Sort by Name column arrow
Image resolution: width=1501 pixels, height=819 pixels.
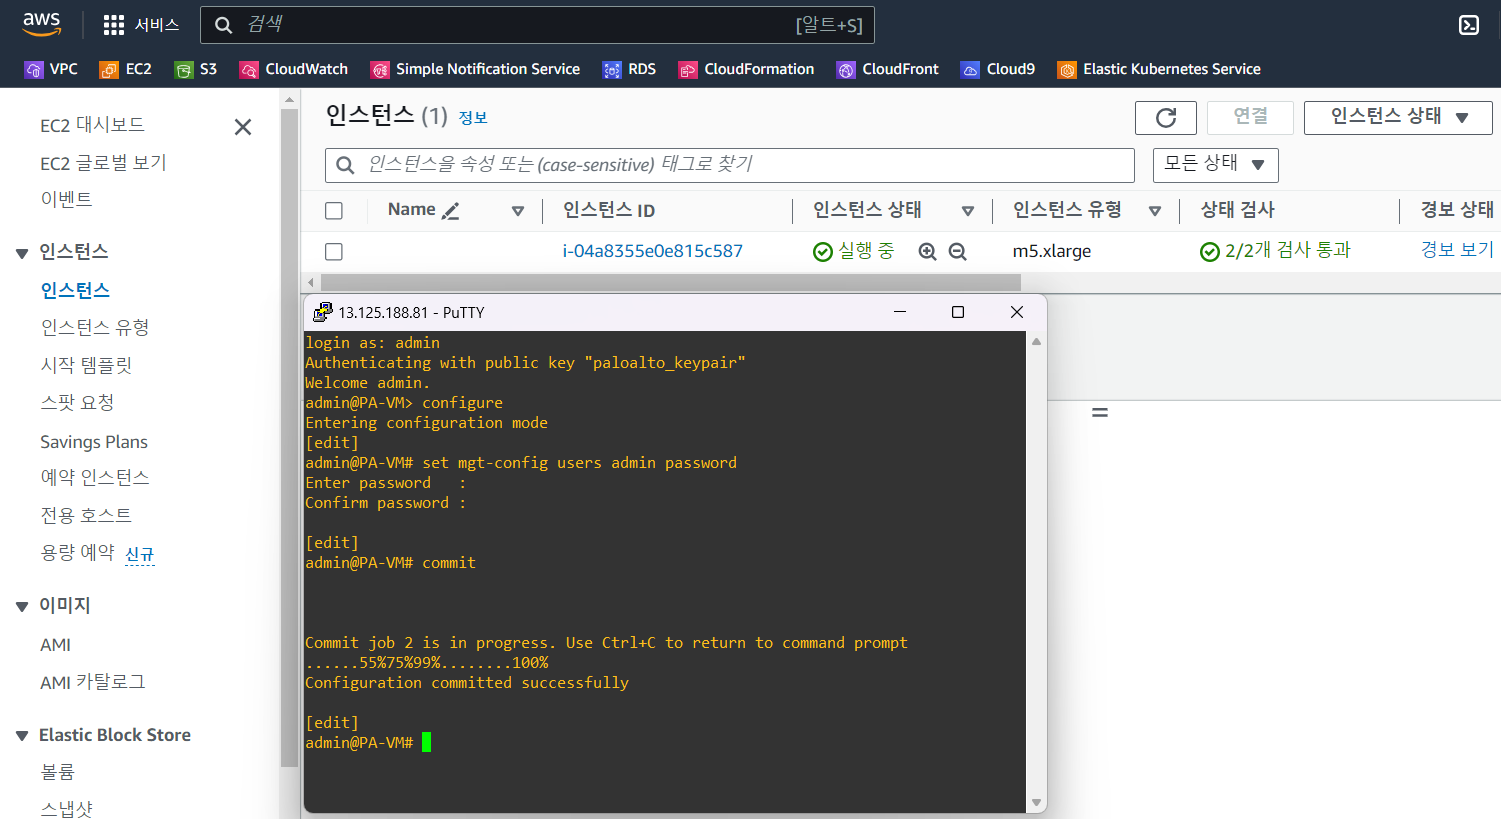[518, 211]
